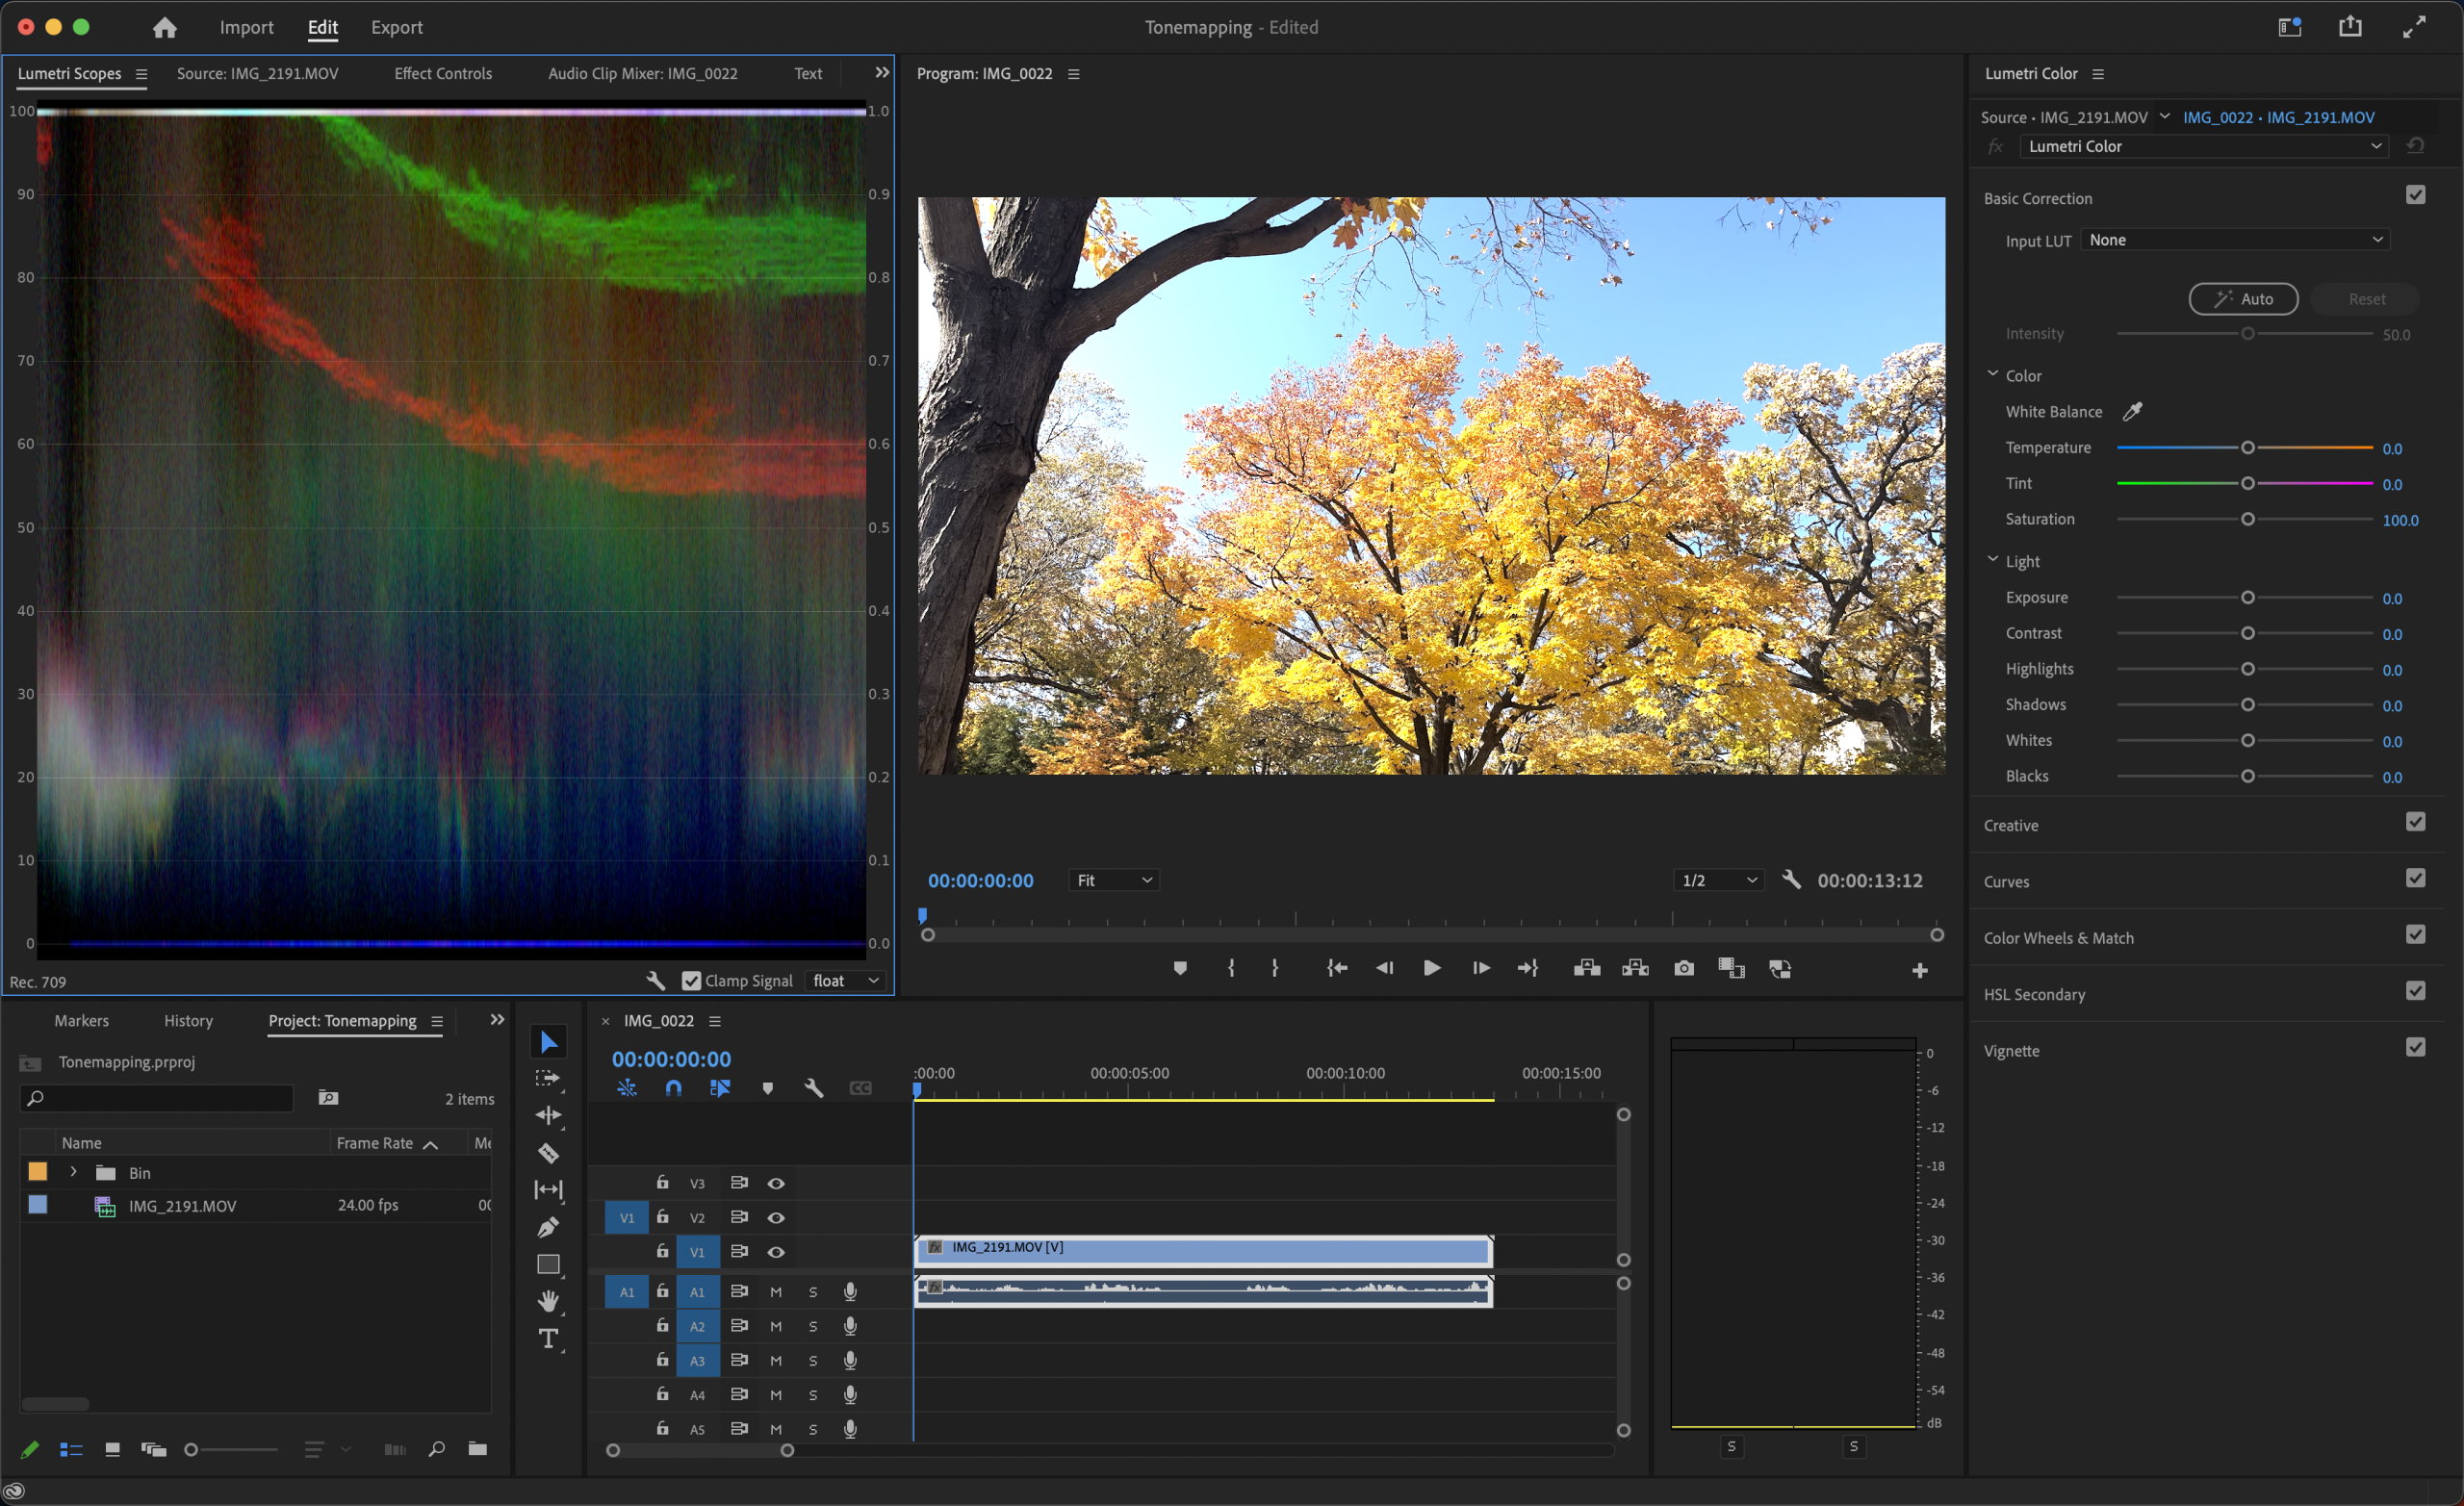Click the Export Frame camera icon
The image size is (2464, 1506).
coord(1684,968)
